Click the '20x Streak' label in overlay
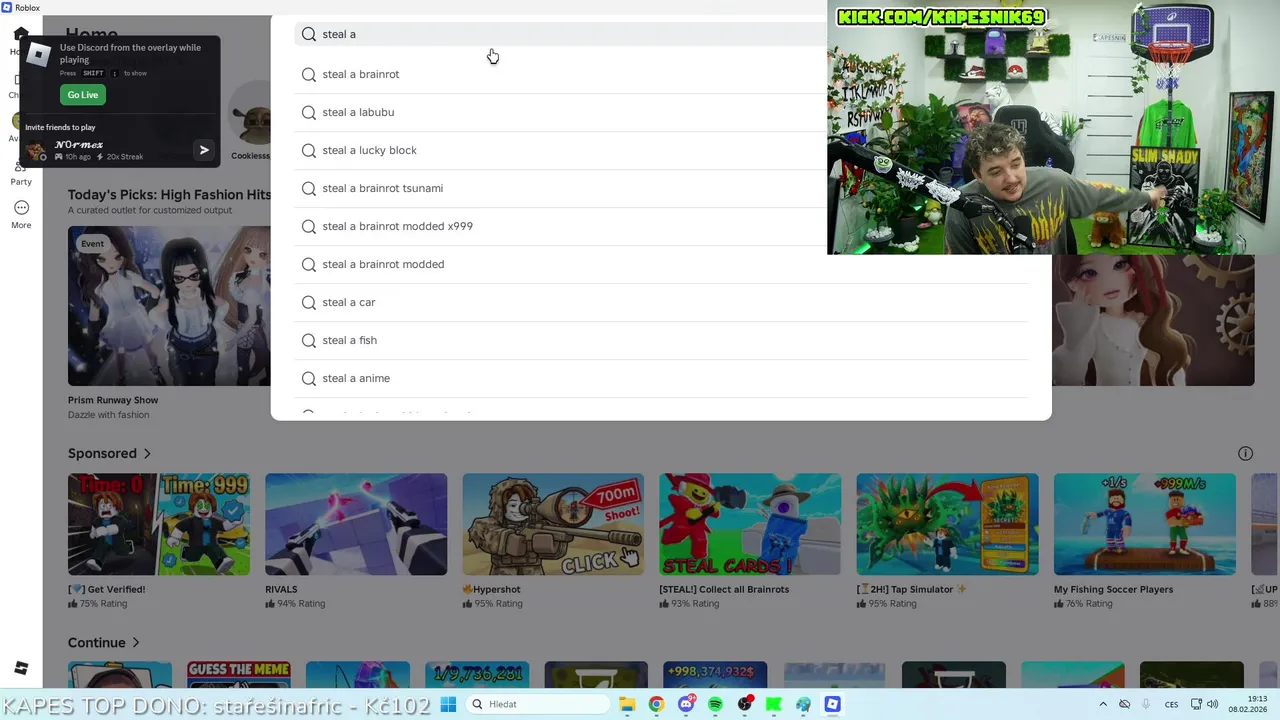Viewport: 1280px width, 720px height. tap(125, 157)
